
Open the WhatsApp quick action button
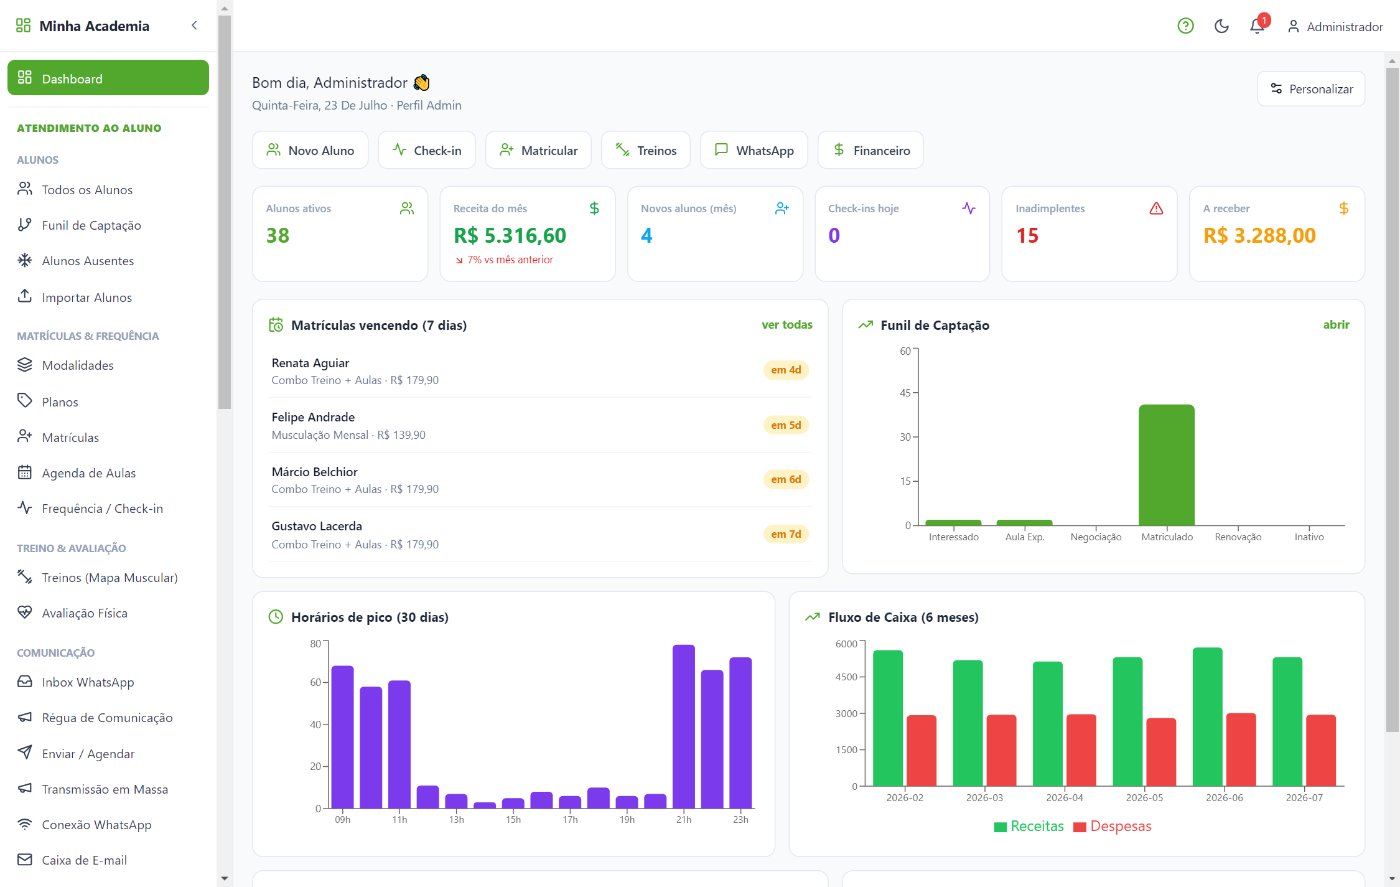pos(754,150)
